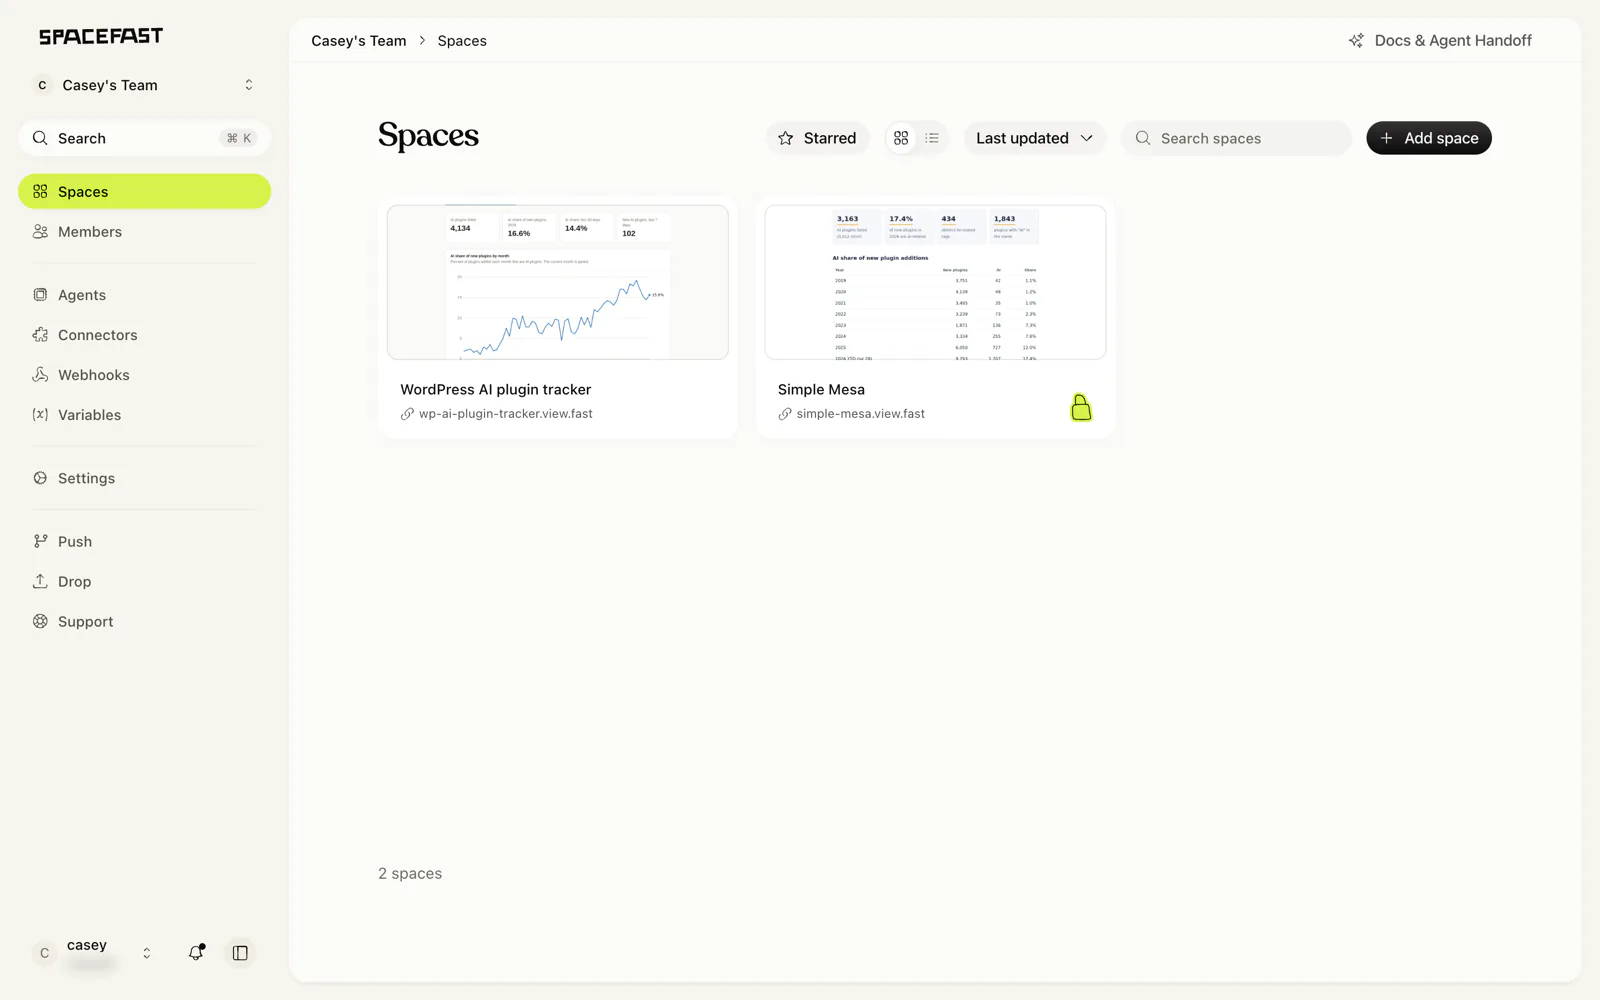Click the Simple Mesa title
This screenshot has width=1600, height=1000.
(x=821, y=390)
